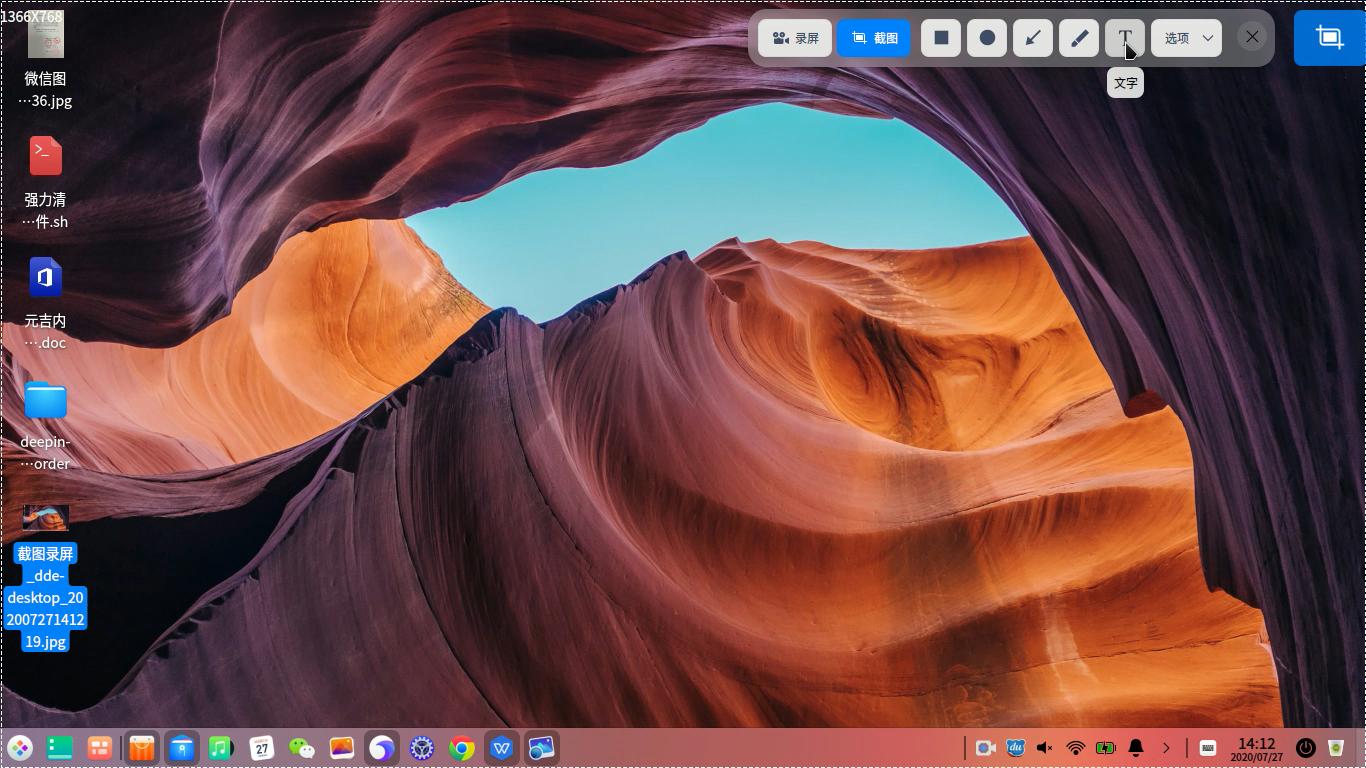Toggle the muted volume icon in tray
This screenshot has width=1366, height=768.
pyautogui.click(x=1045, y=748)
